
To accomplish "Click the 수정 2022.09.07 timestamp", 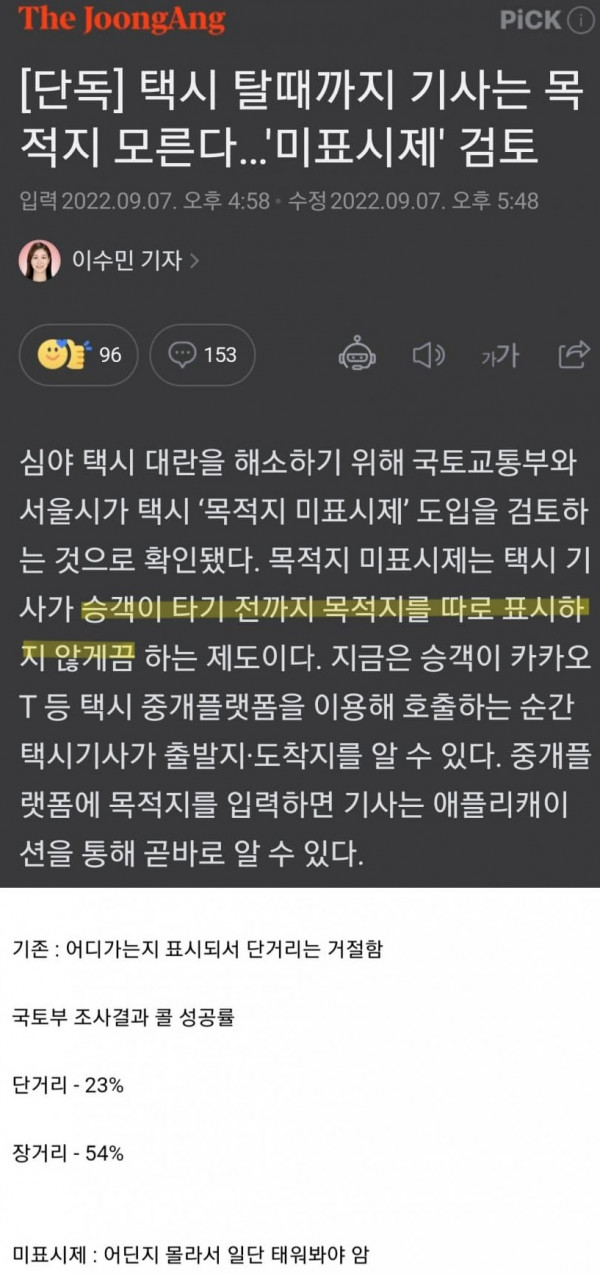I will coord(413,201).
